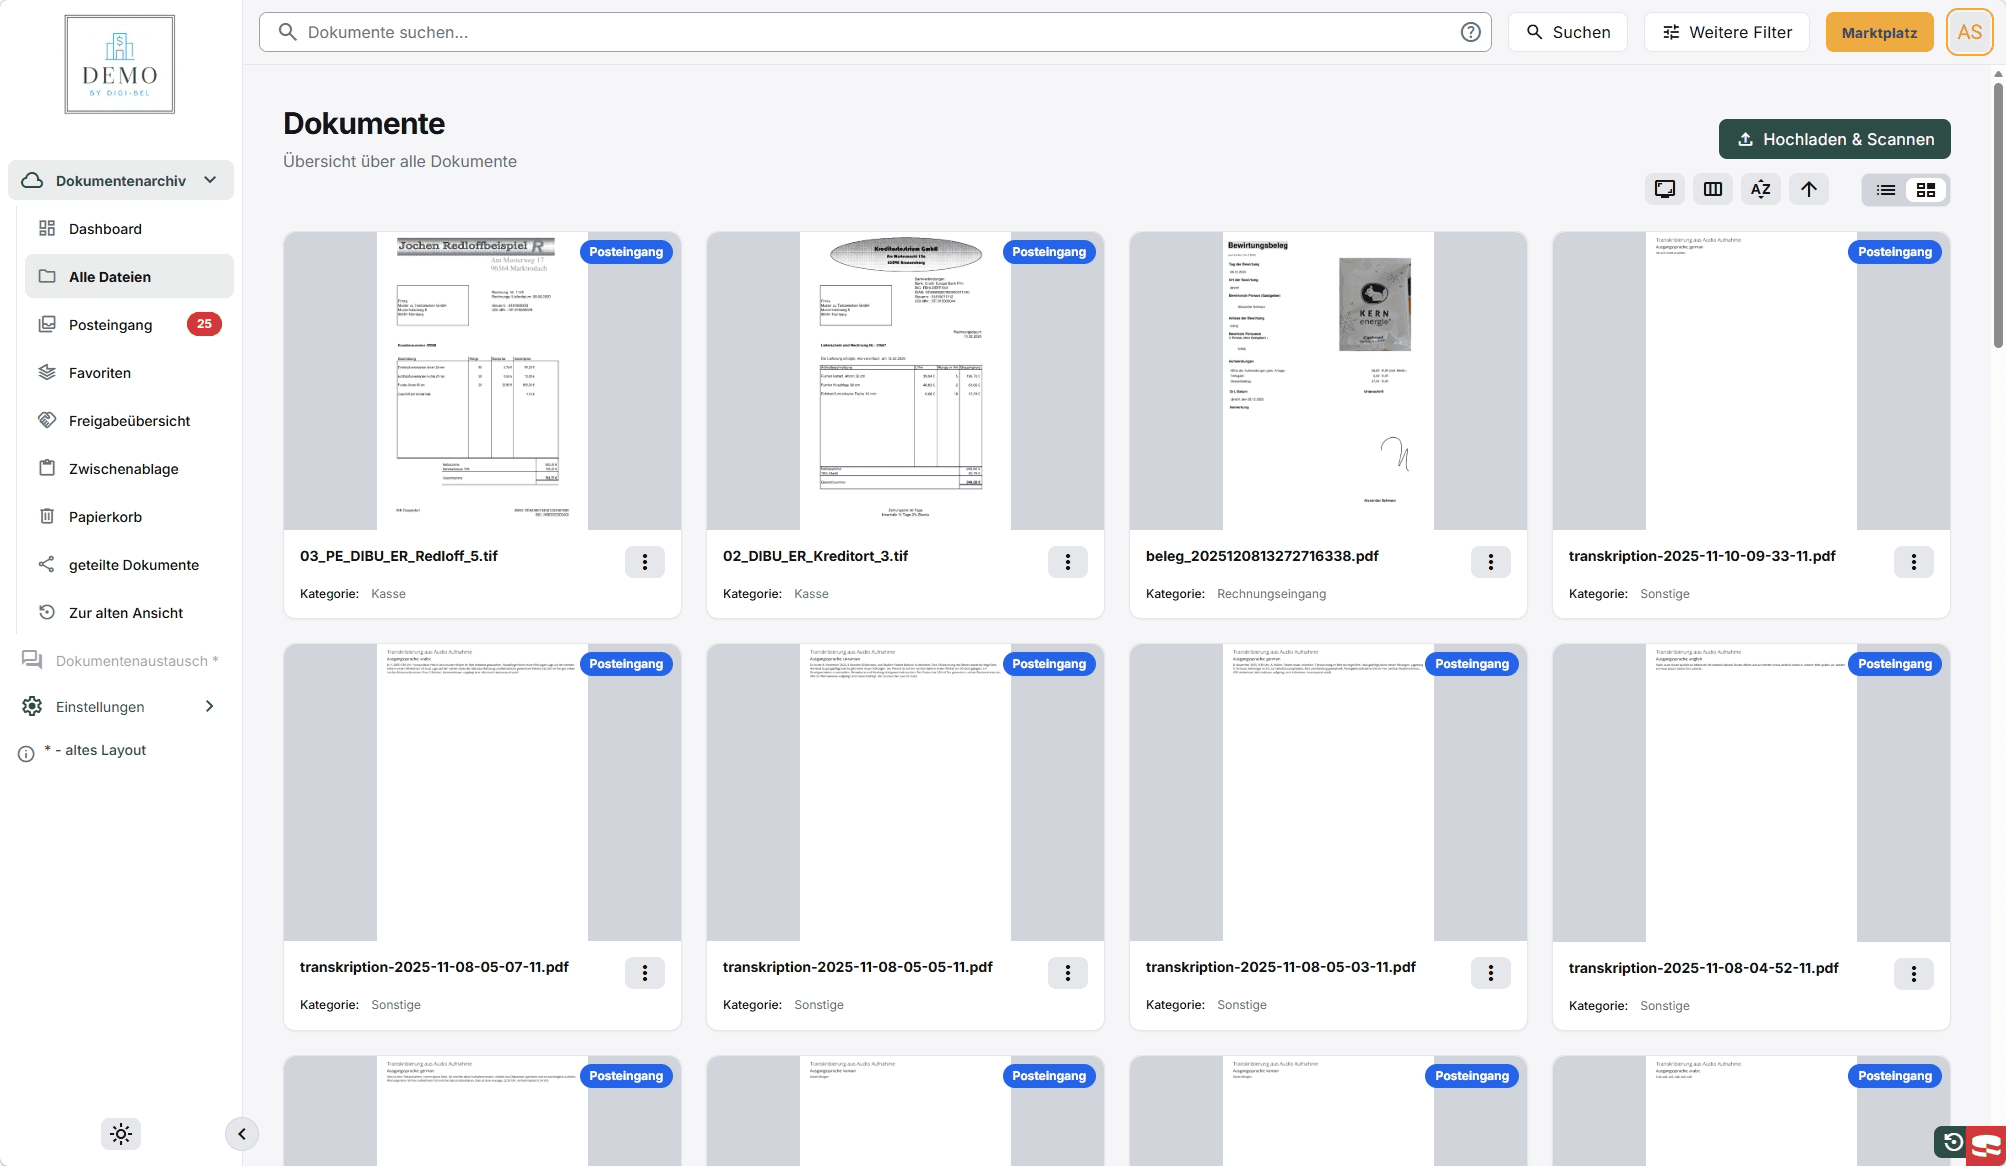Click Hochladen & Scannen
Screen dimensions: 2006x1166
[x=1835, y=139]
